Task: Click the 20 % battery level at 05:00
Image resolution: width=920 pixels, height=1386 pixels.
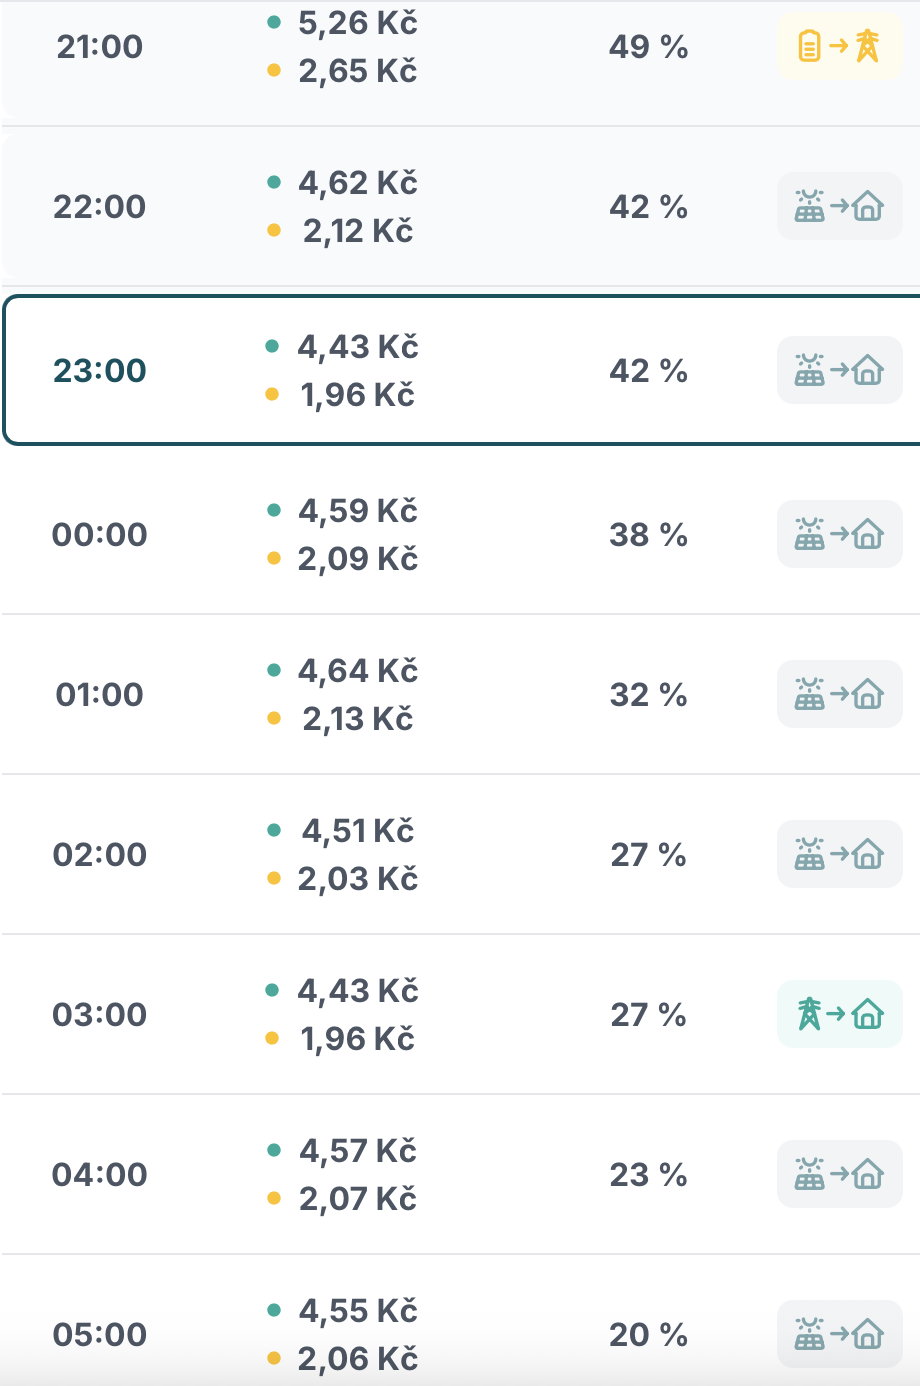Action: coord(649,1335)
